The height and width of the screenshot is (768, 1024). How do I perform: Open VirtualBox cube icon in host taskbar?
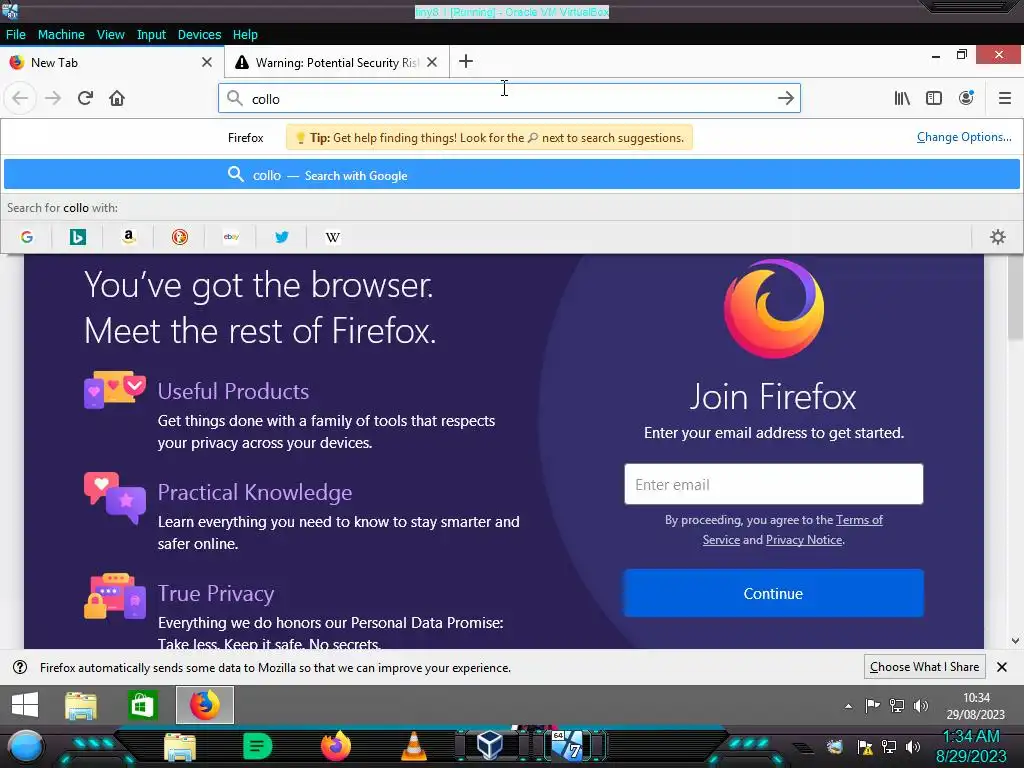point(489,745)
